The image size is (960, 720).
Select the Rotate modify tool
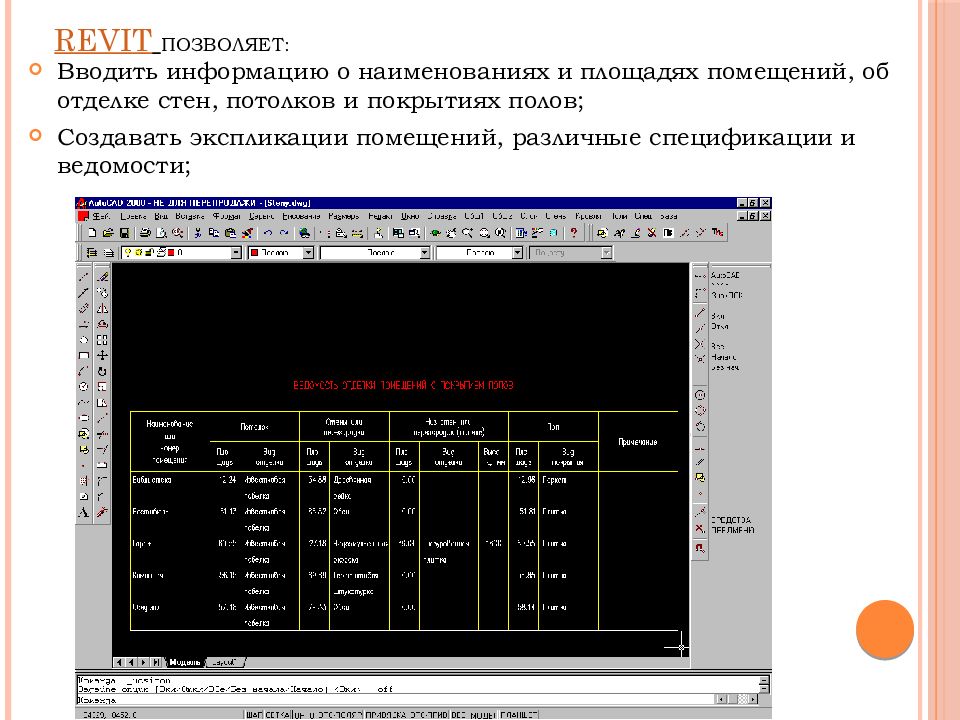coord(102,371)
